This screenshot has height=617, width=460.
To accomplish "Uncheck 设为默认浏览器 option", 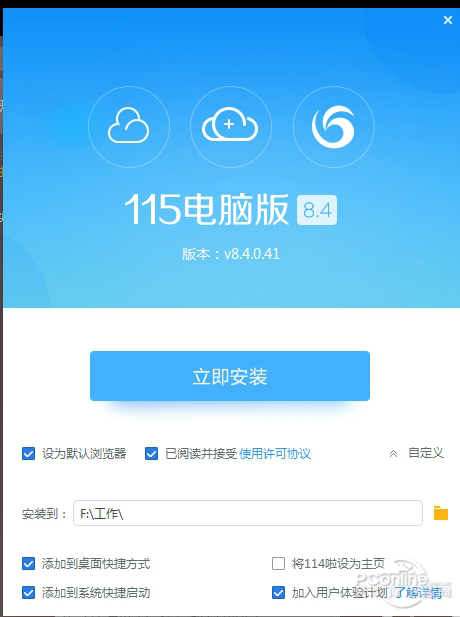I will [x=28, y=453].
